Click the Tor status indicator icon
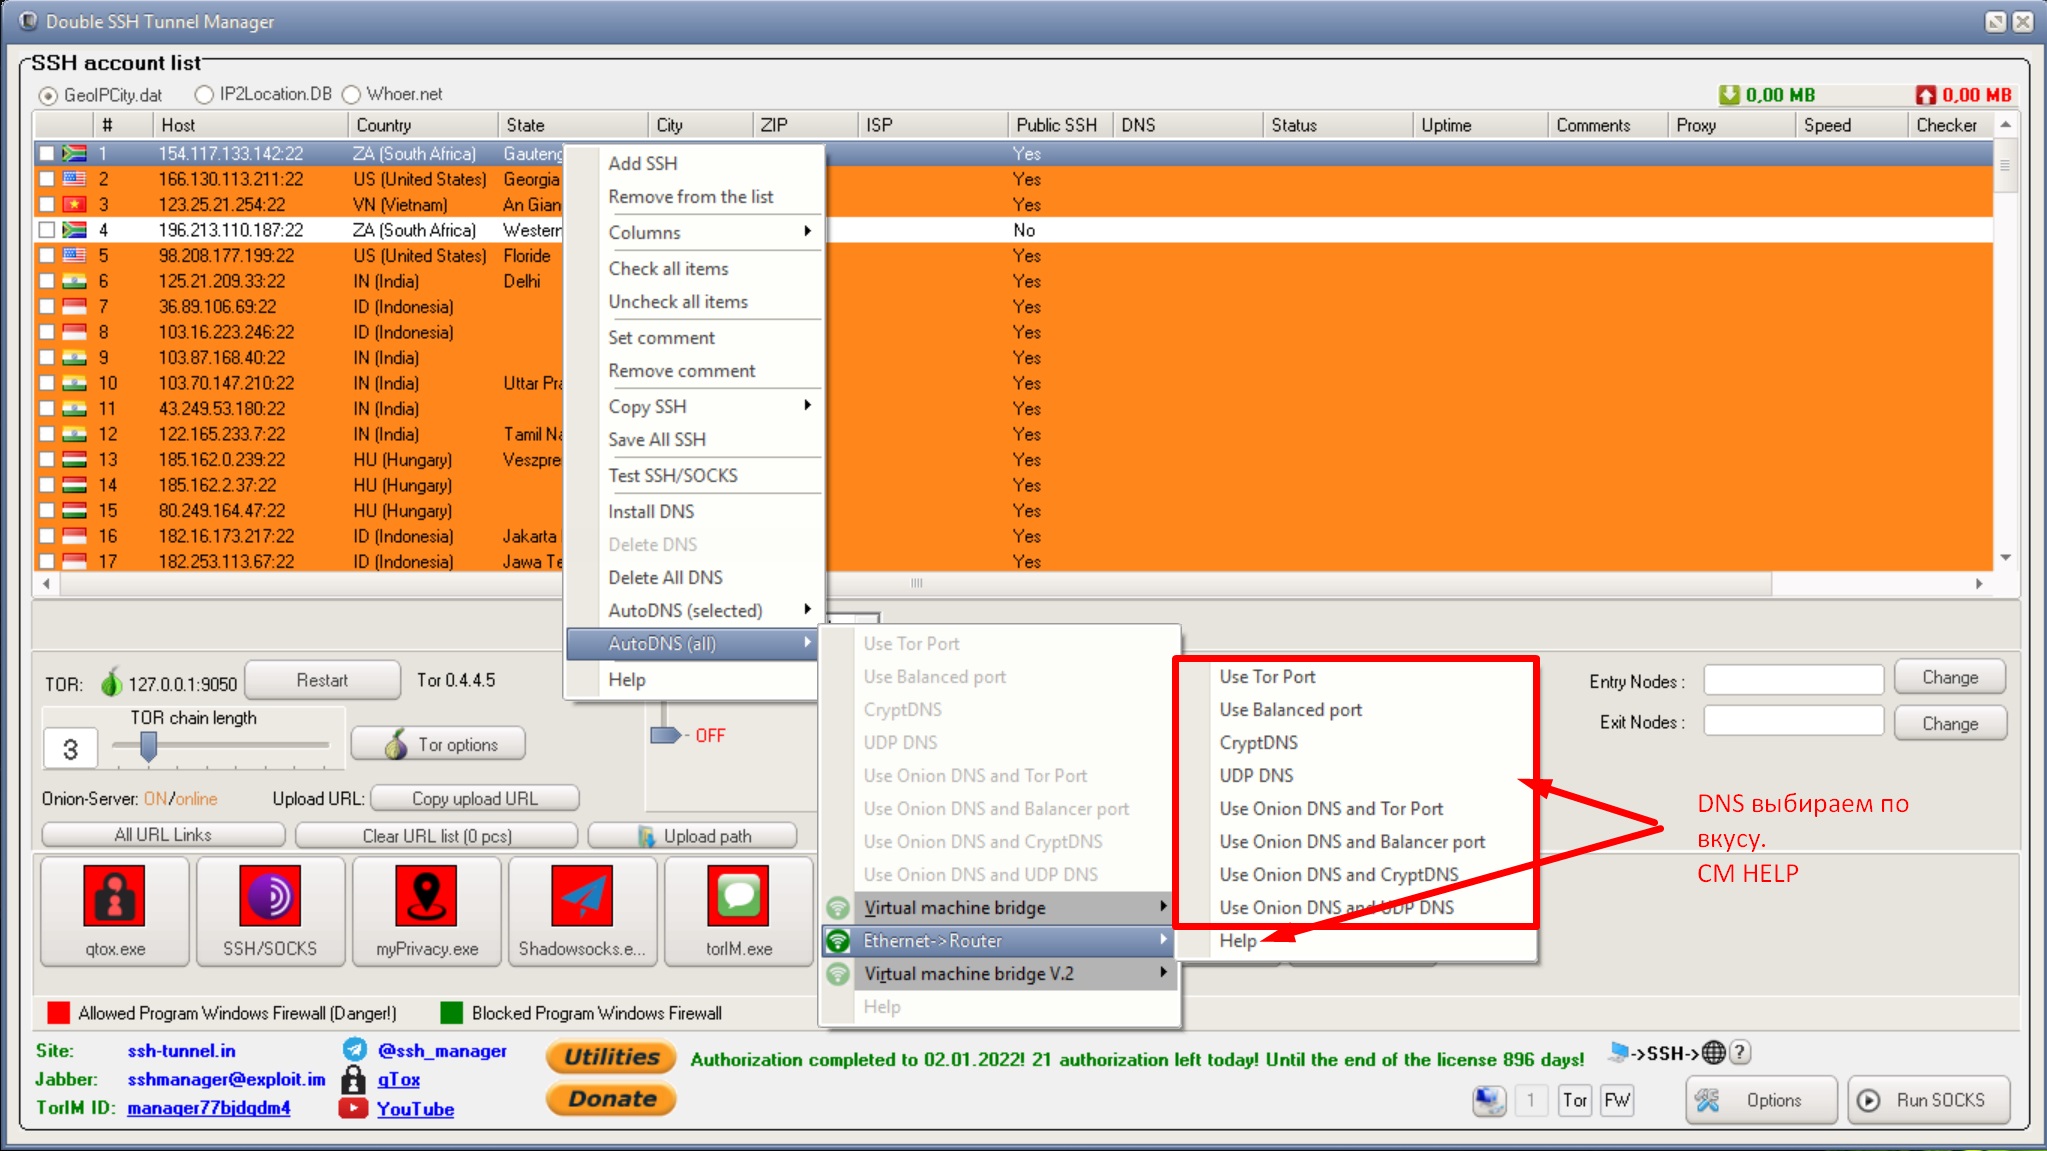 (112, 680)
